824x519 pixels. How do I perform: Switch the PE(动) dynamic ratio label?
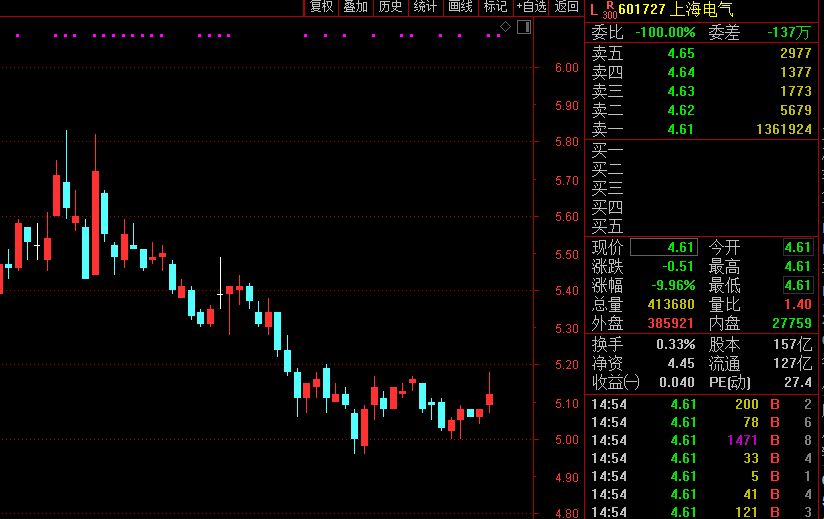(731, 382)
